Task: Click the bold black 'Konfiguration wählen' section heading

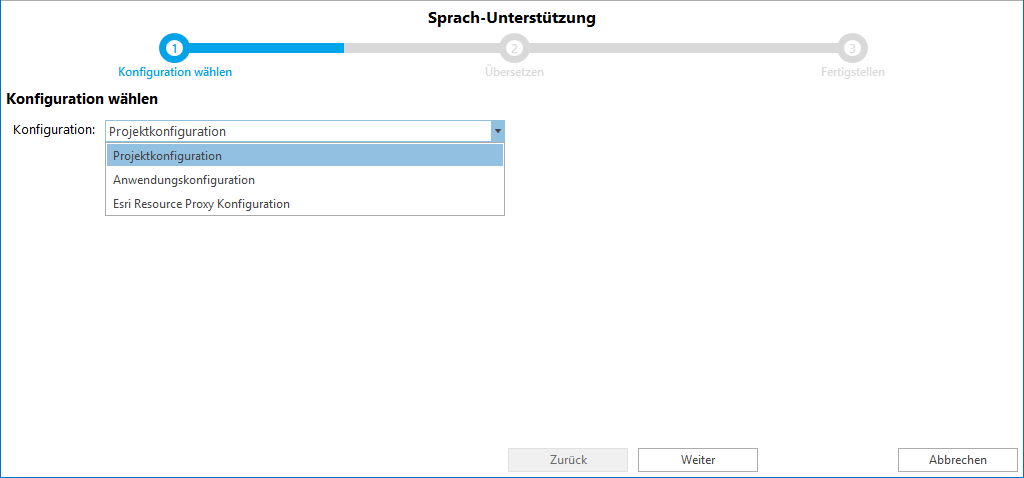Action: tap(82, 99)
